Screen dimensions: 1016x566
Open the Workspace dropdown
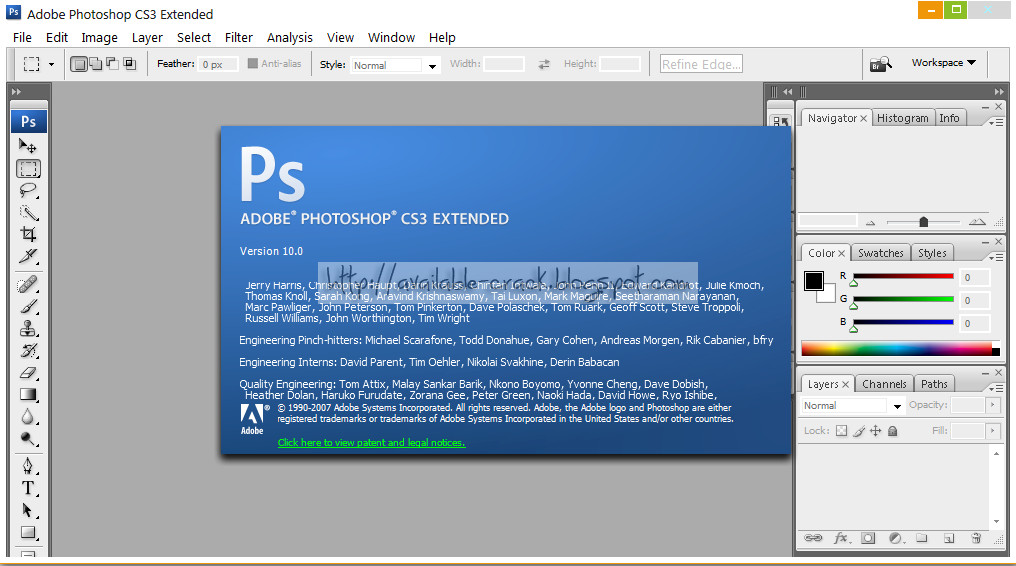943,63
